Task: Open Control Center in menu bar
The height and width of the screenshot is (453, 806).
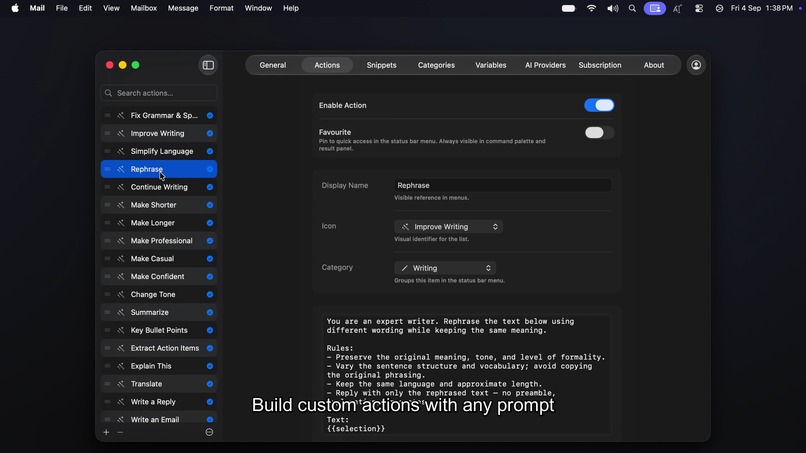Action: tap(699, 8)
